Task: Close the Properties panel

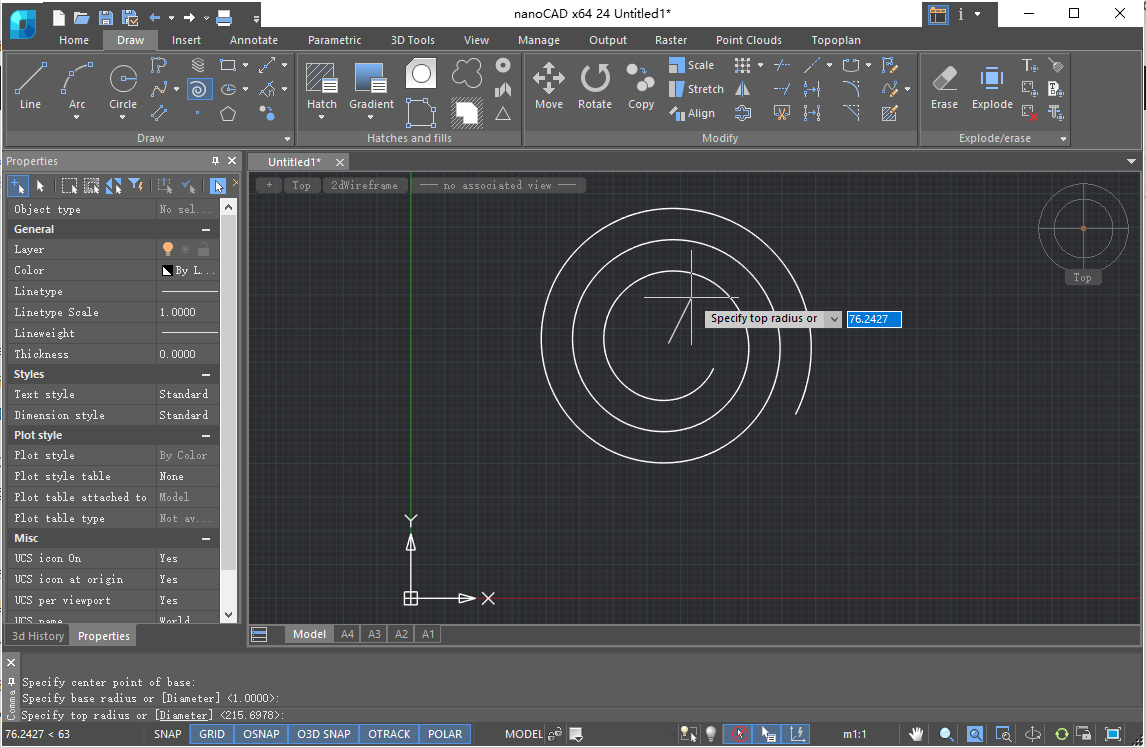Action: (x=232, y=161)
